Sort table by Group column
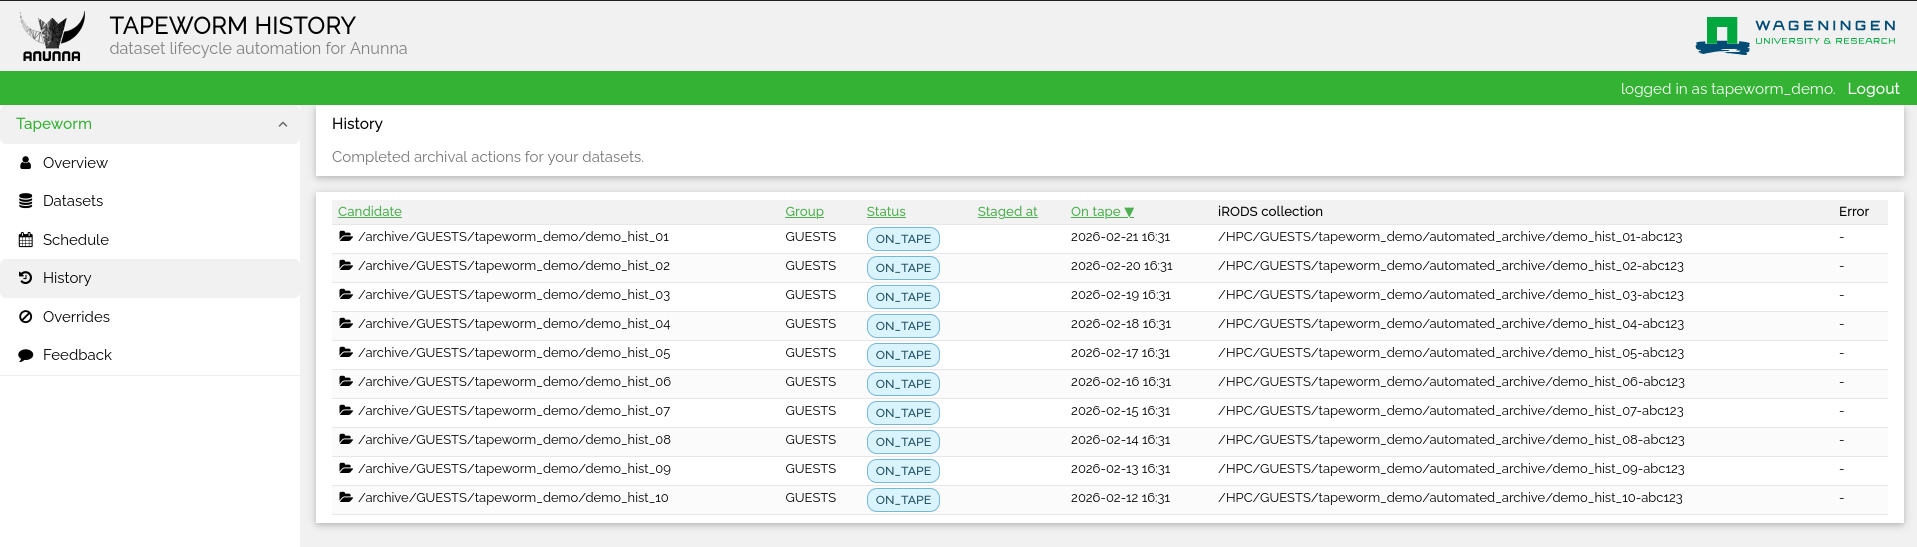Image resolution: width=1917 pixels, height=547 pixels. 804,211
